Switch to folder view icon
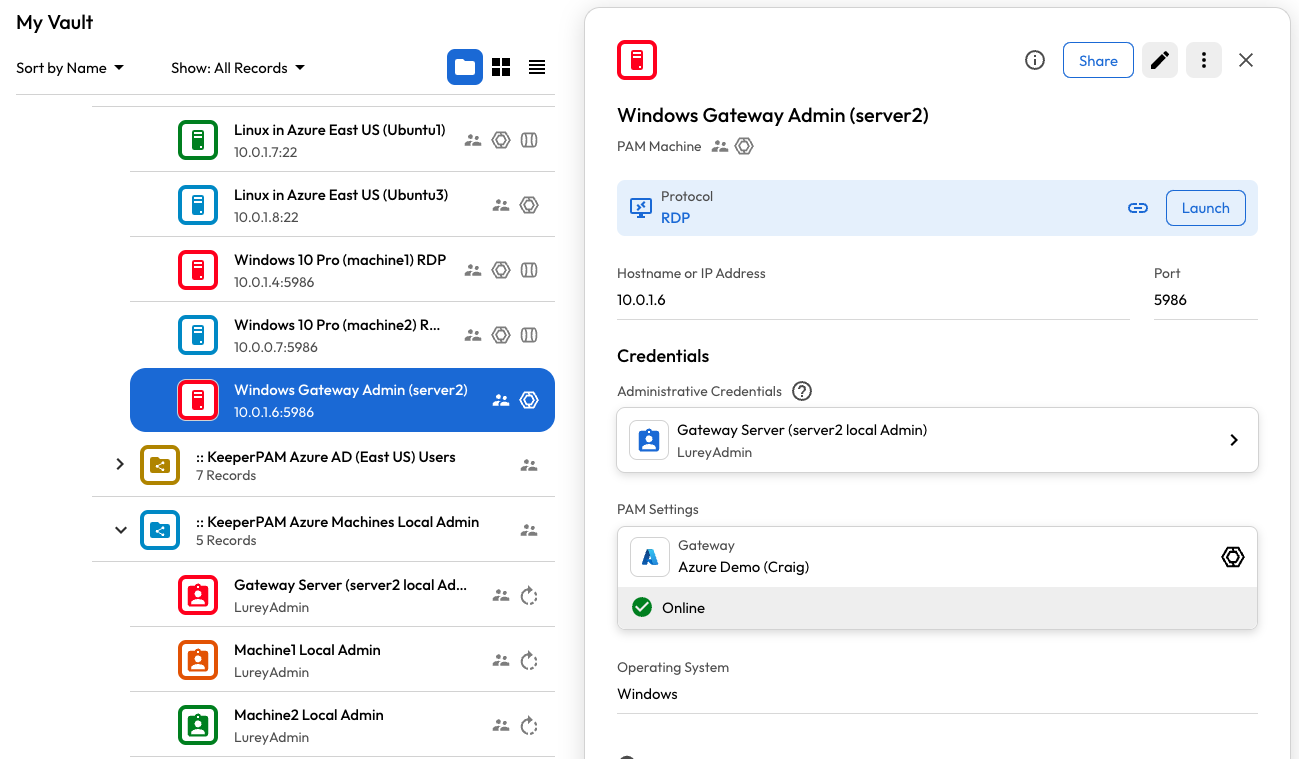 (465, 67)
